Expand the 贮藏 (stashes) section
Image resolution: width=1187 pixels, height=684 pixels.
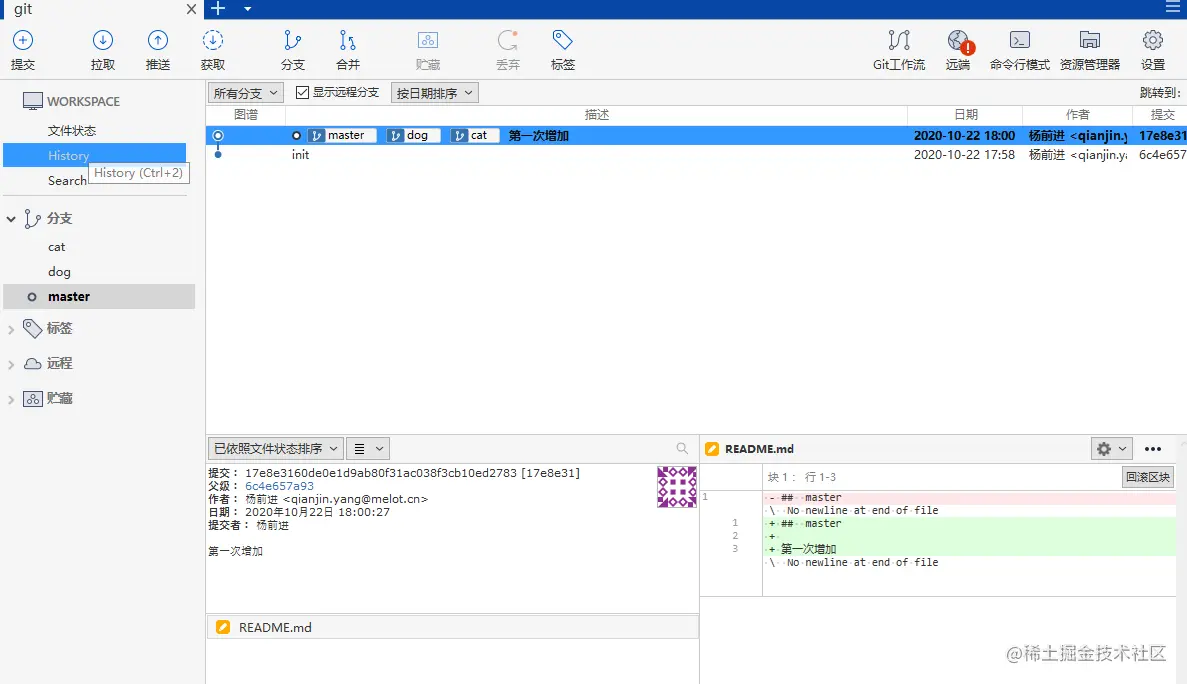pyautogui.click(x=11, y=399)
